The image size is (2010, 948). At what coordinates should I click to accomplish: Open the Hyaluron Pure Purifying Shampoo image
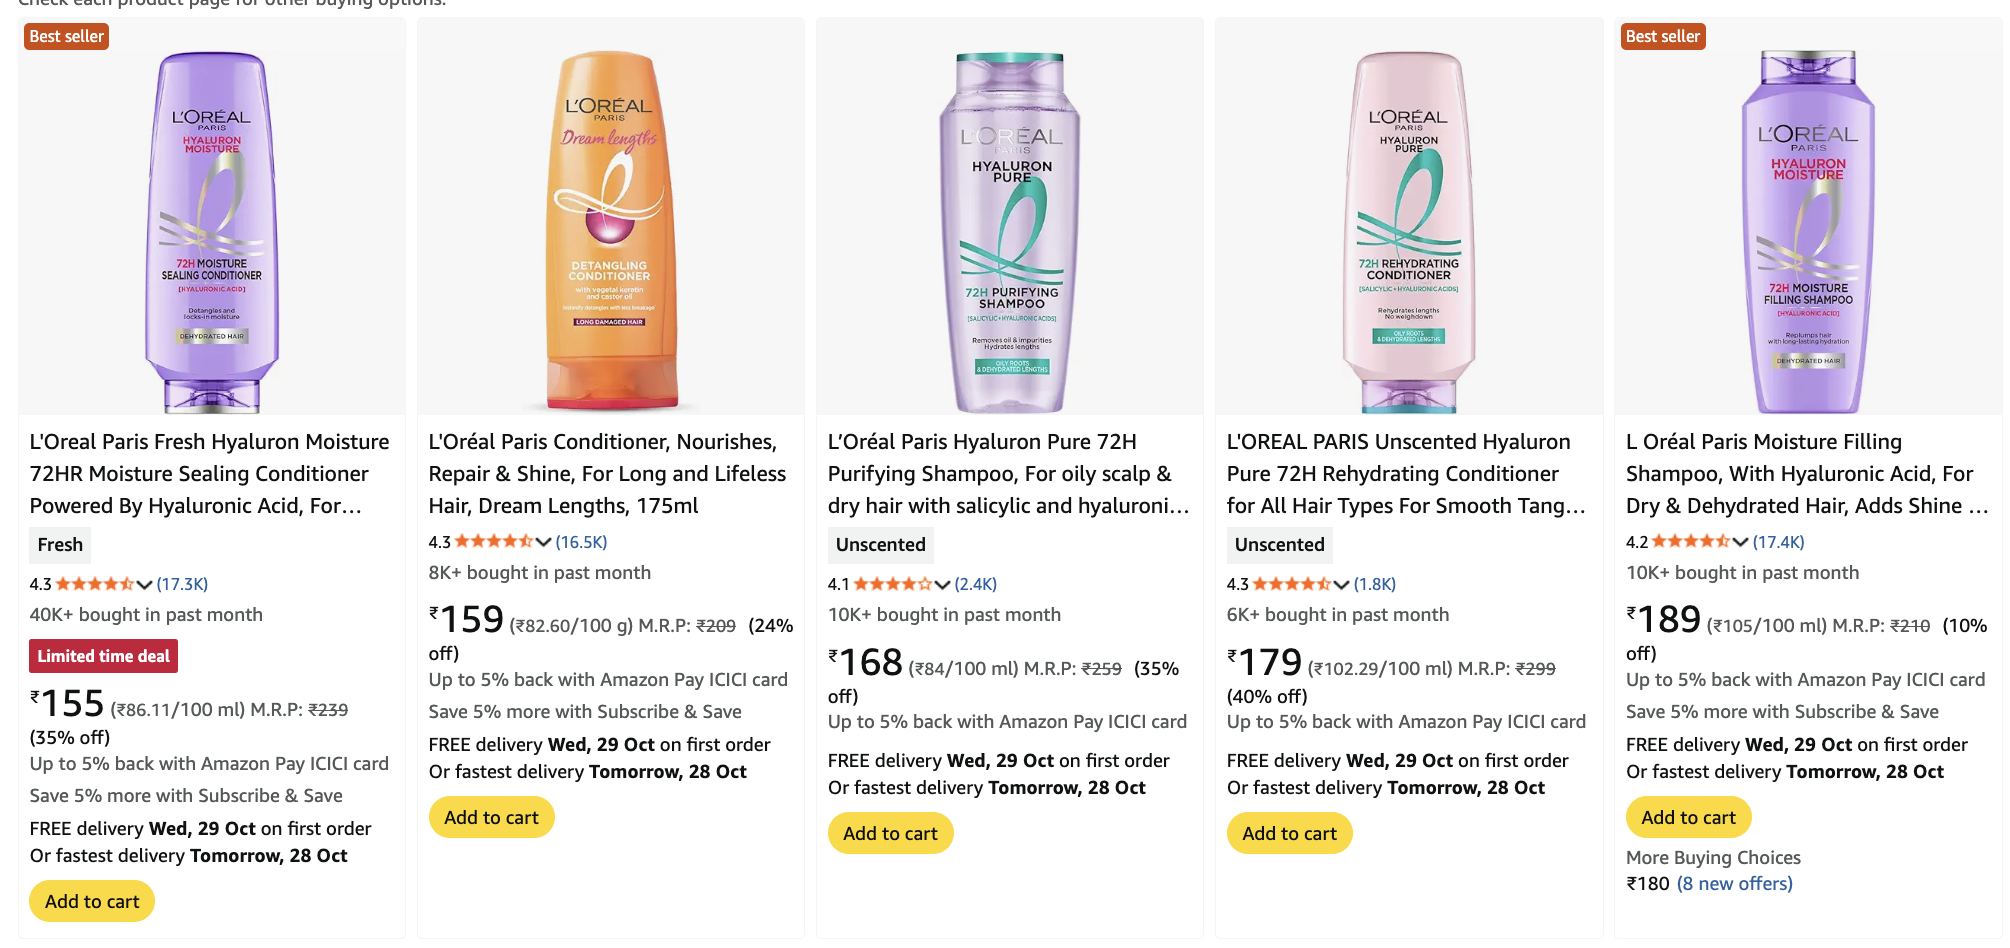1010,230
